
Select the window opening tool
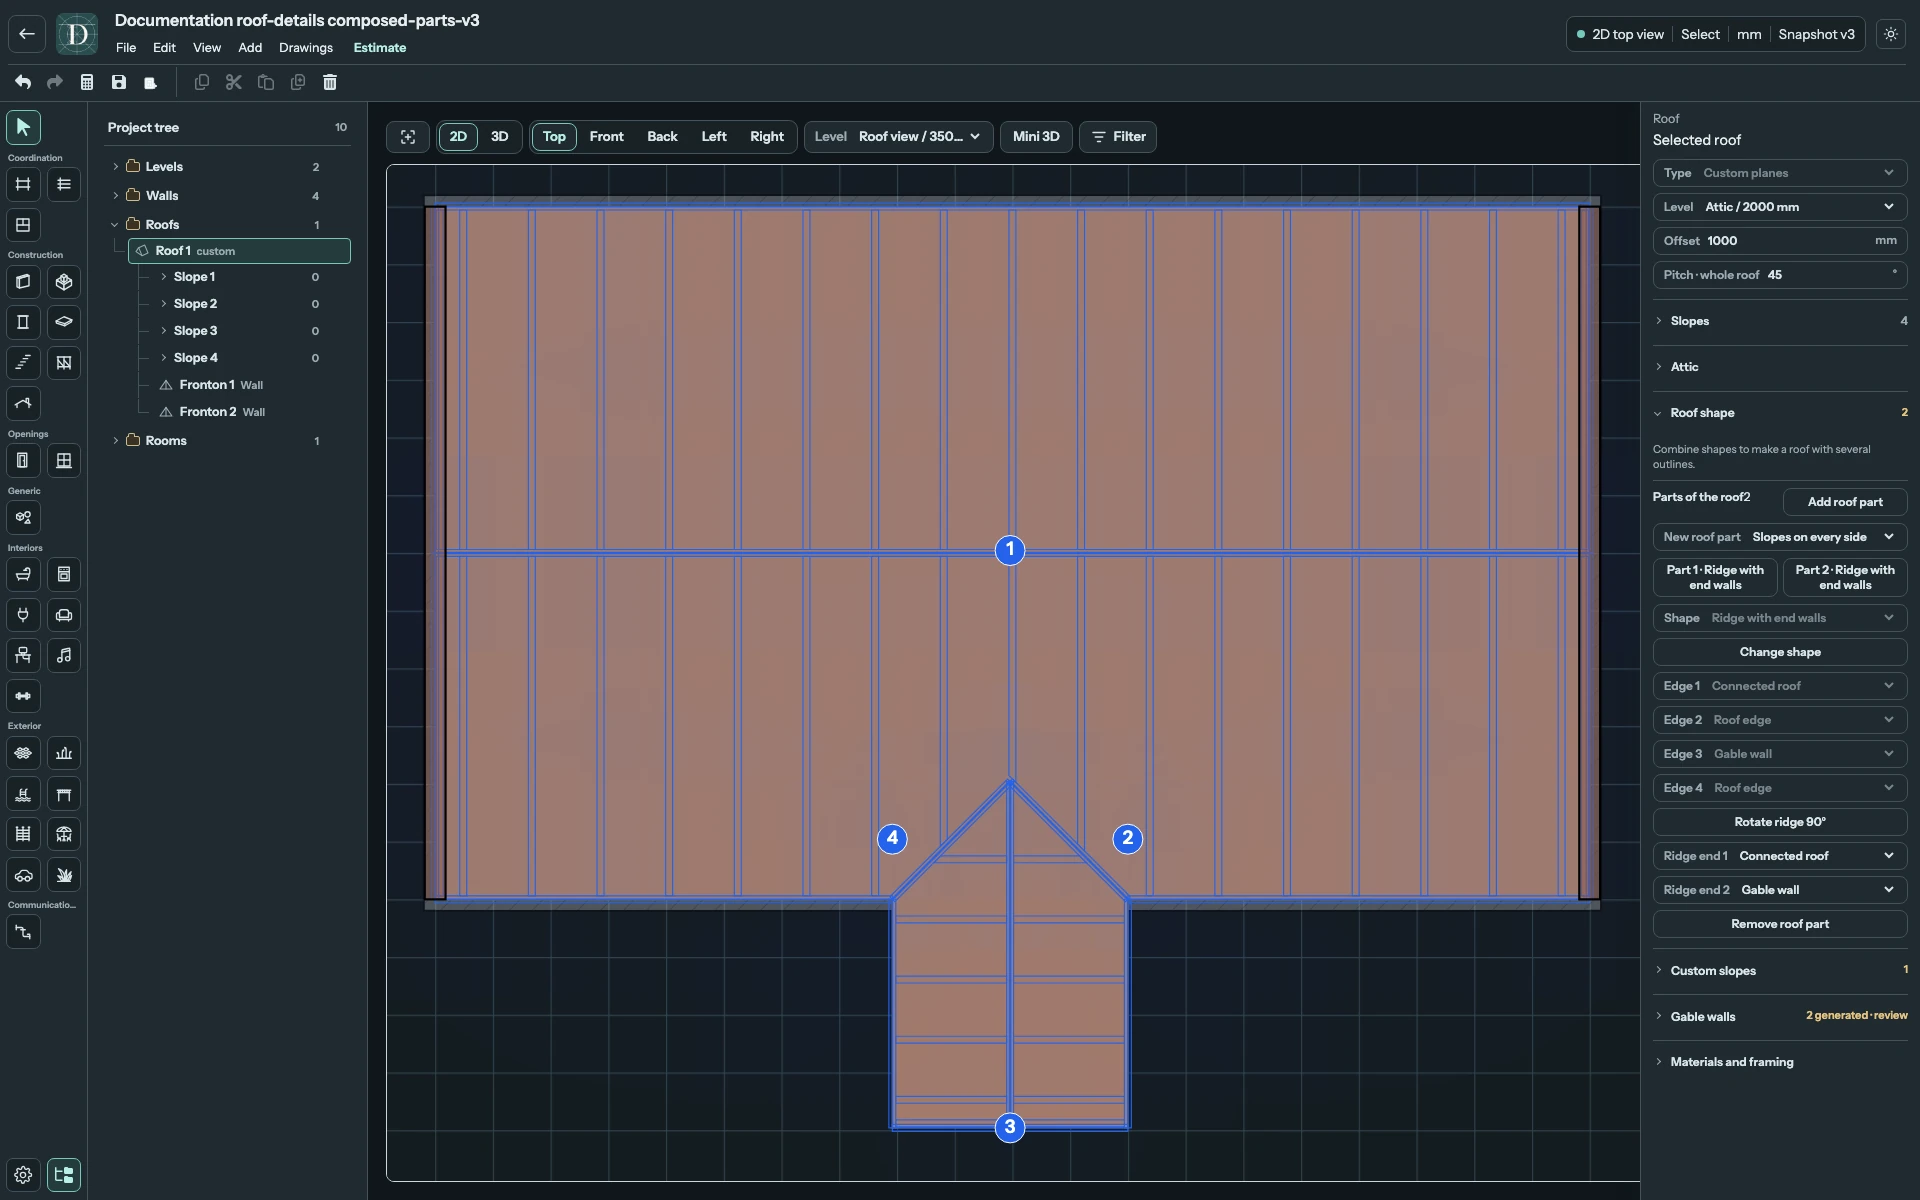(x=64, y=461)
